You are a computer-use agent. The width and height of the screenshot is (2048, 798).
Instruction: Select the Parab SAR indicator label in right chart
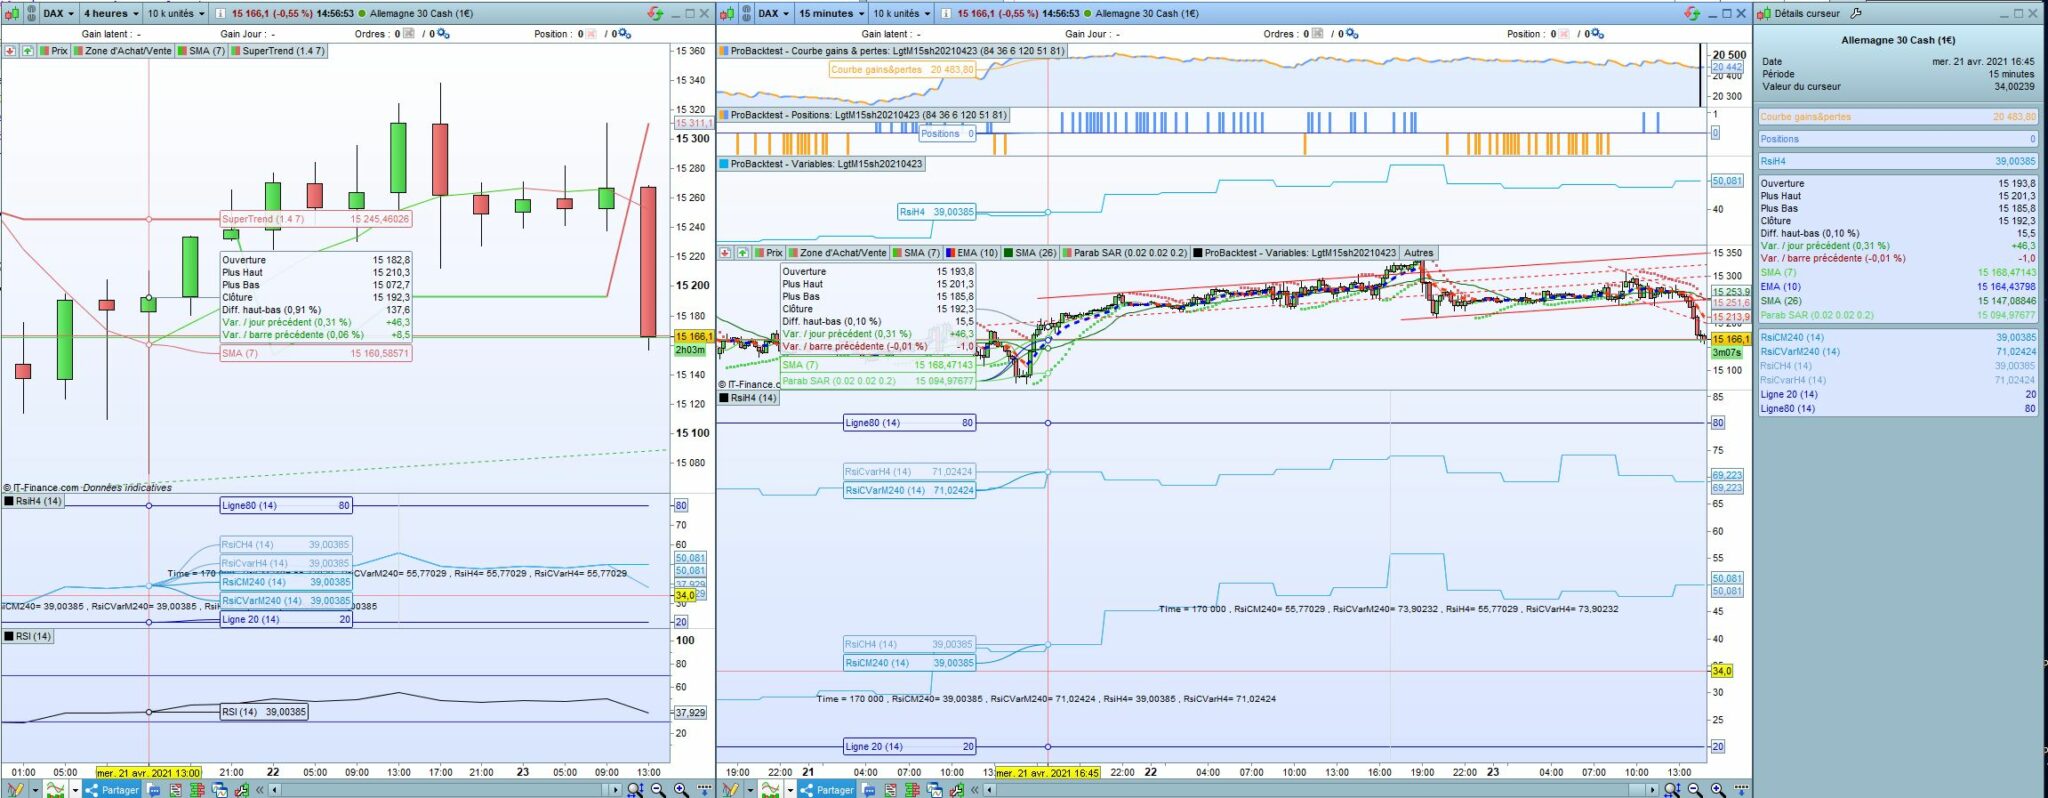click(x=1124, y=253)
